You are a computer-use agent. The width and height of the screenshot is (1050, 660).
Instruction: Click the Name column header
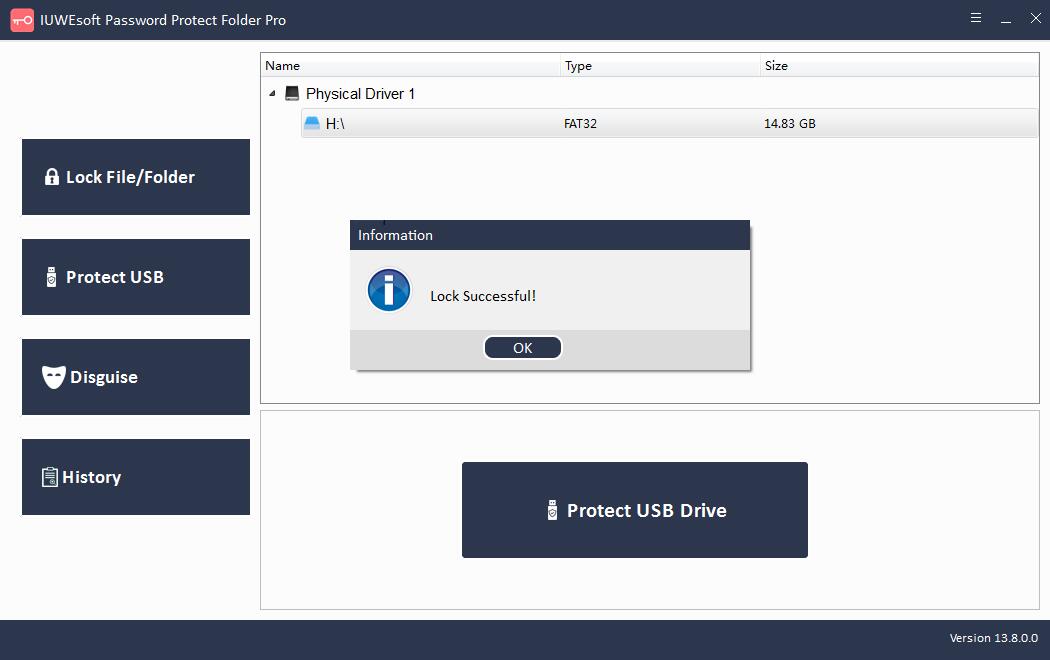410,66
